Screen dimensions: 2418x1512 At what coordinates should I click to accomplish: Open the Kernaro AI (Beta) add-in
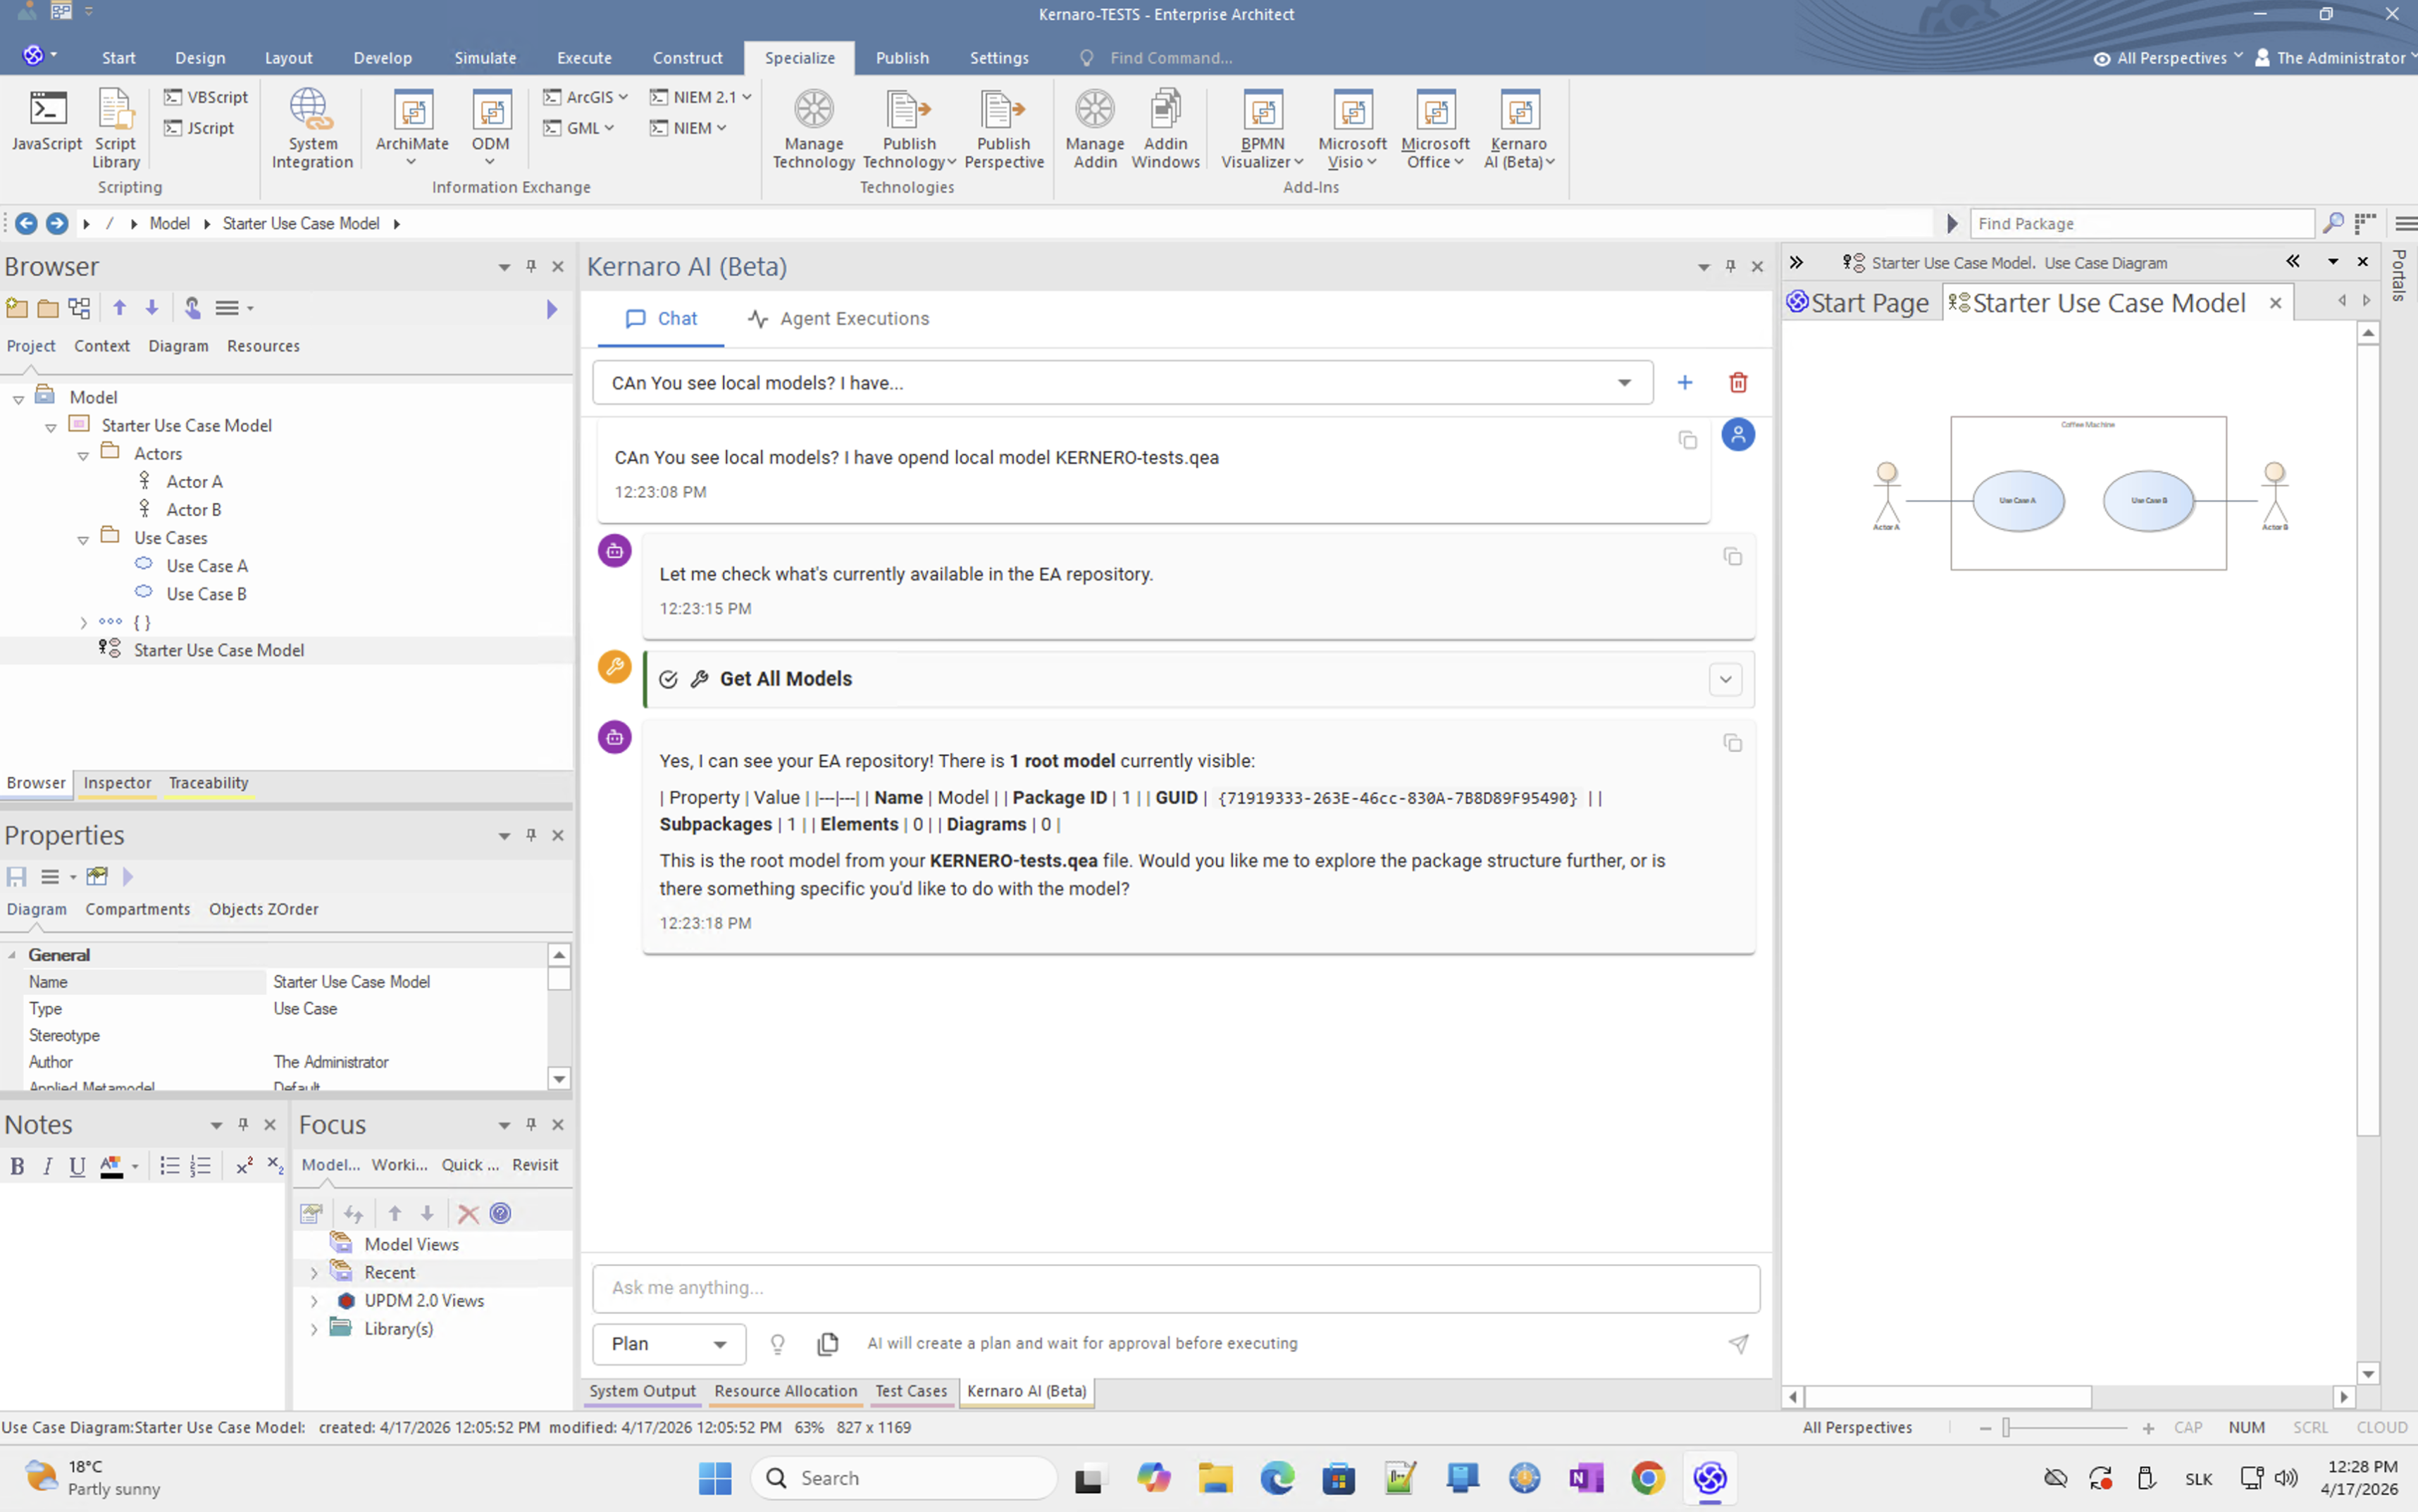[x=1519, y=128]
